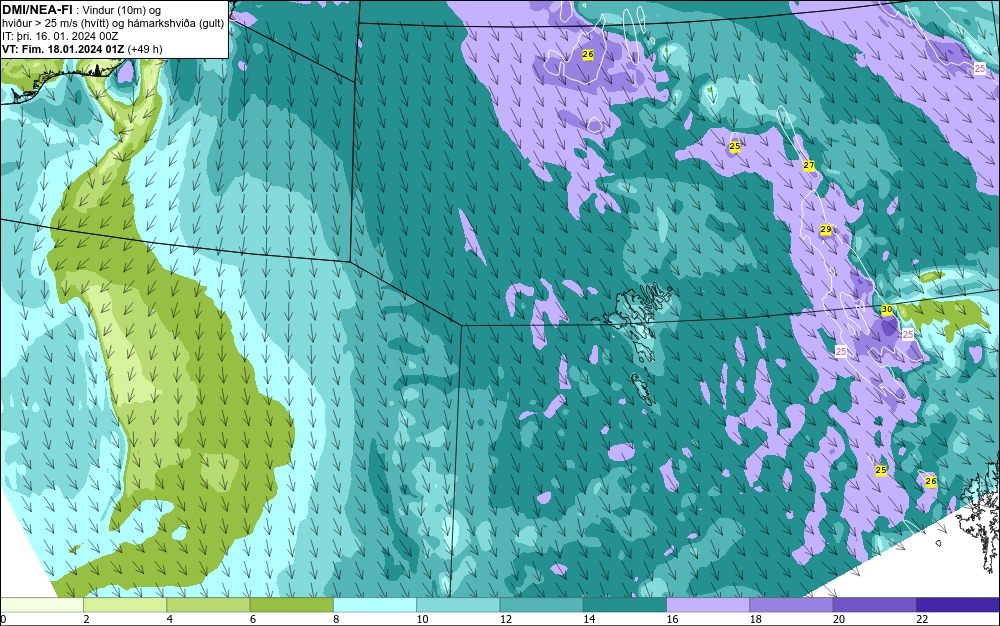This screenshot has height=626, width=1000.
Task: Select the 4–6 m/s green legend swatch
Action: point(209,604)
